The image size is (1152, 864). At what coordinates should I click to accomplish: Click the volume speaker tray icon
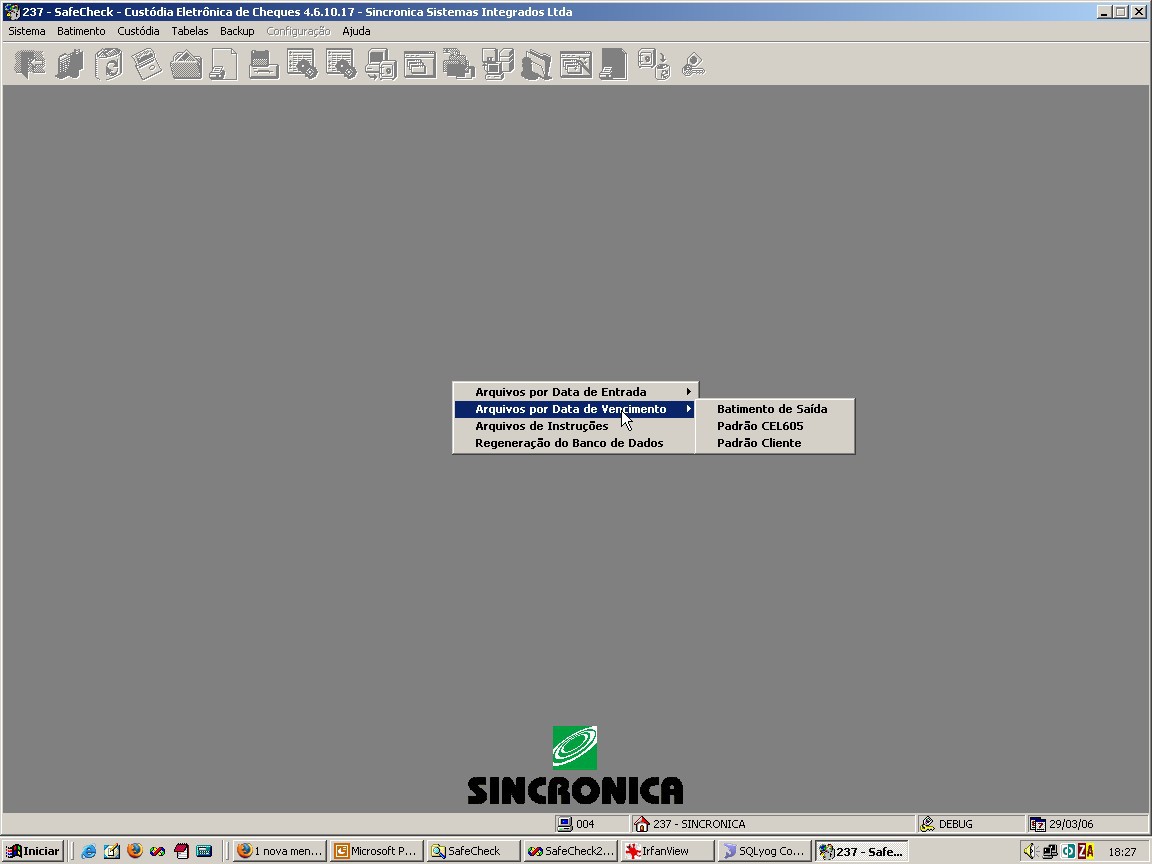click(x=1029, y=851)
